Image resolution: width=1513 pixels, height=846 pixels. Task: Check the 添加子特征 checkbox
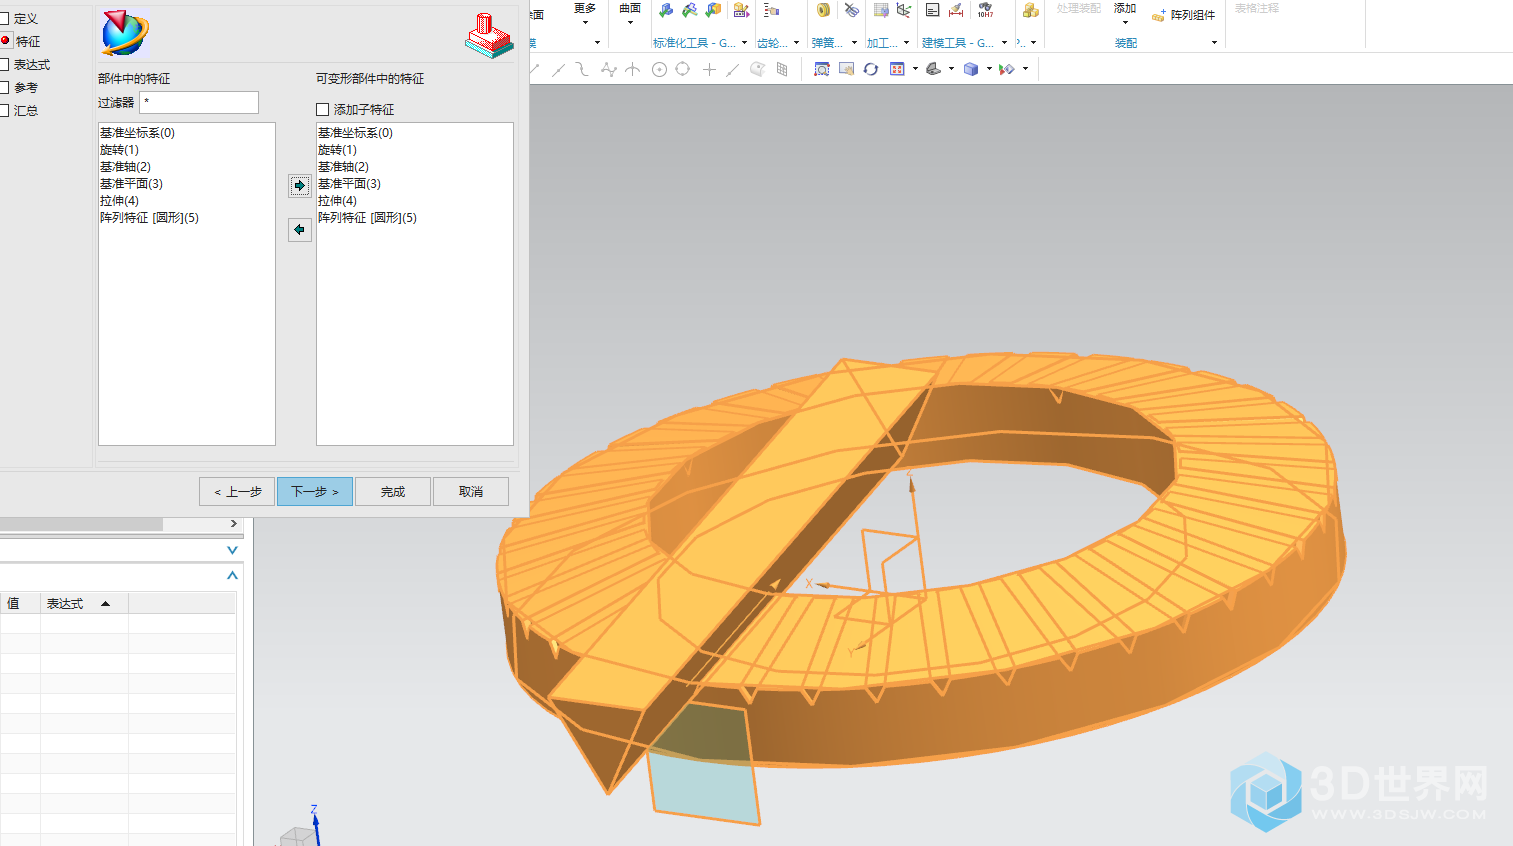coord(322,109)
